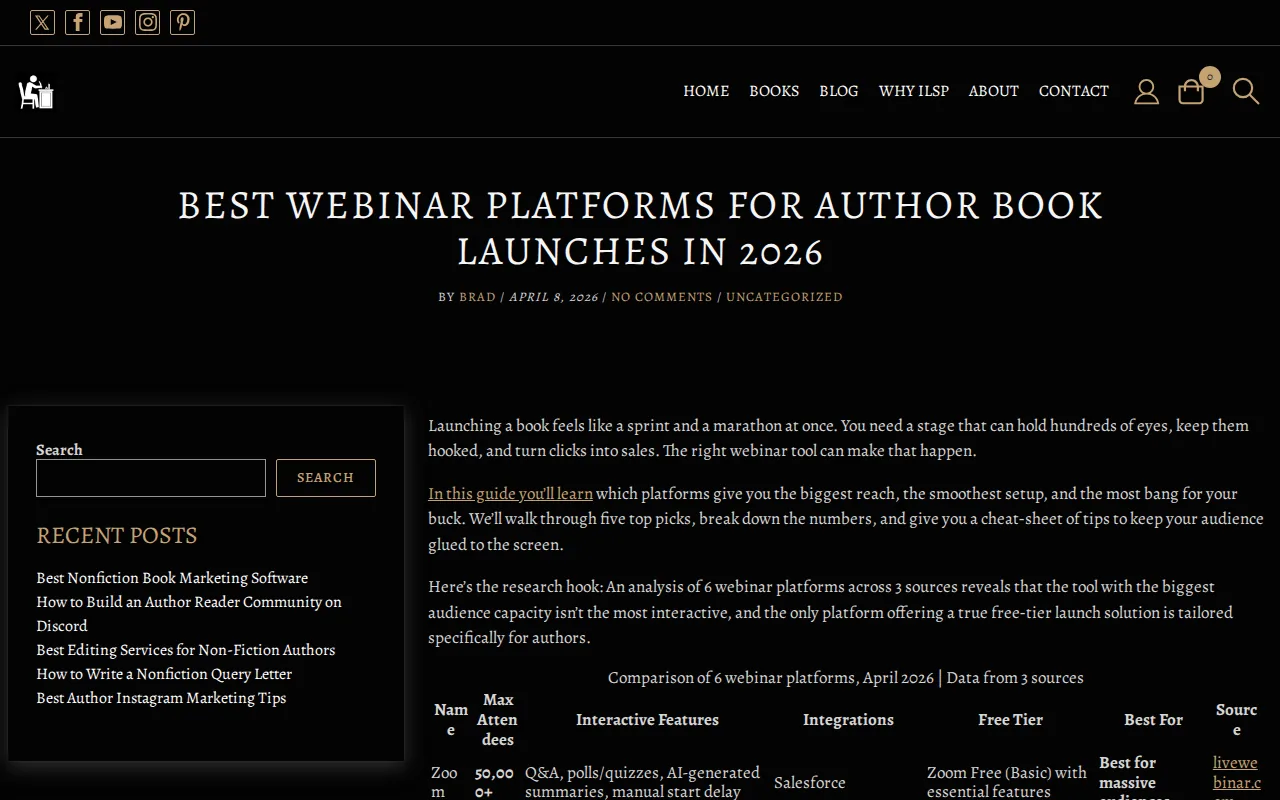This screenshot has height=800, width=1280.
Task: Click the NO COMMENTS link
Action: (x=662, y=297)
